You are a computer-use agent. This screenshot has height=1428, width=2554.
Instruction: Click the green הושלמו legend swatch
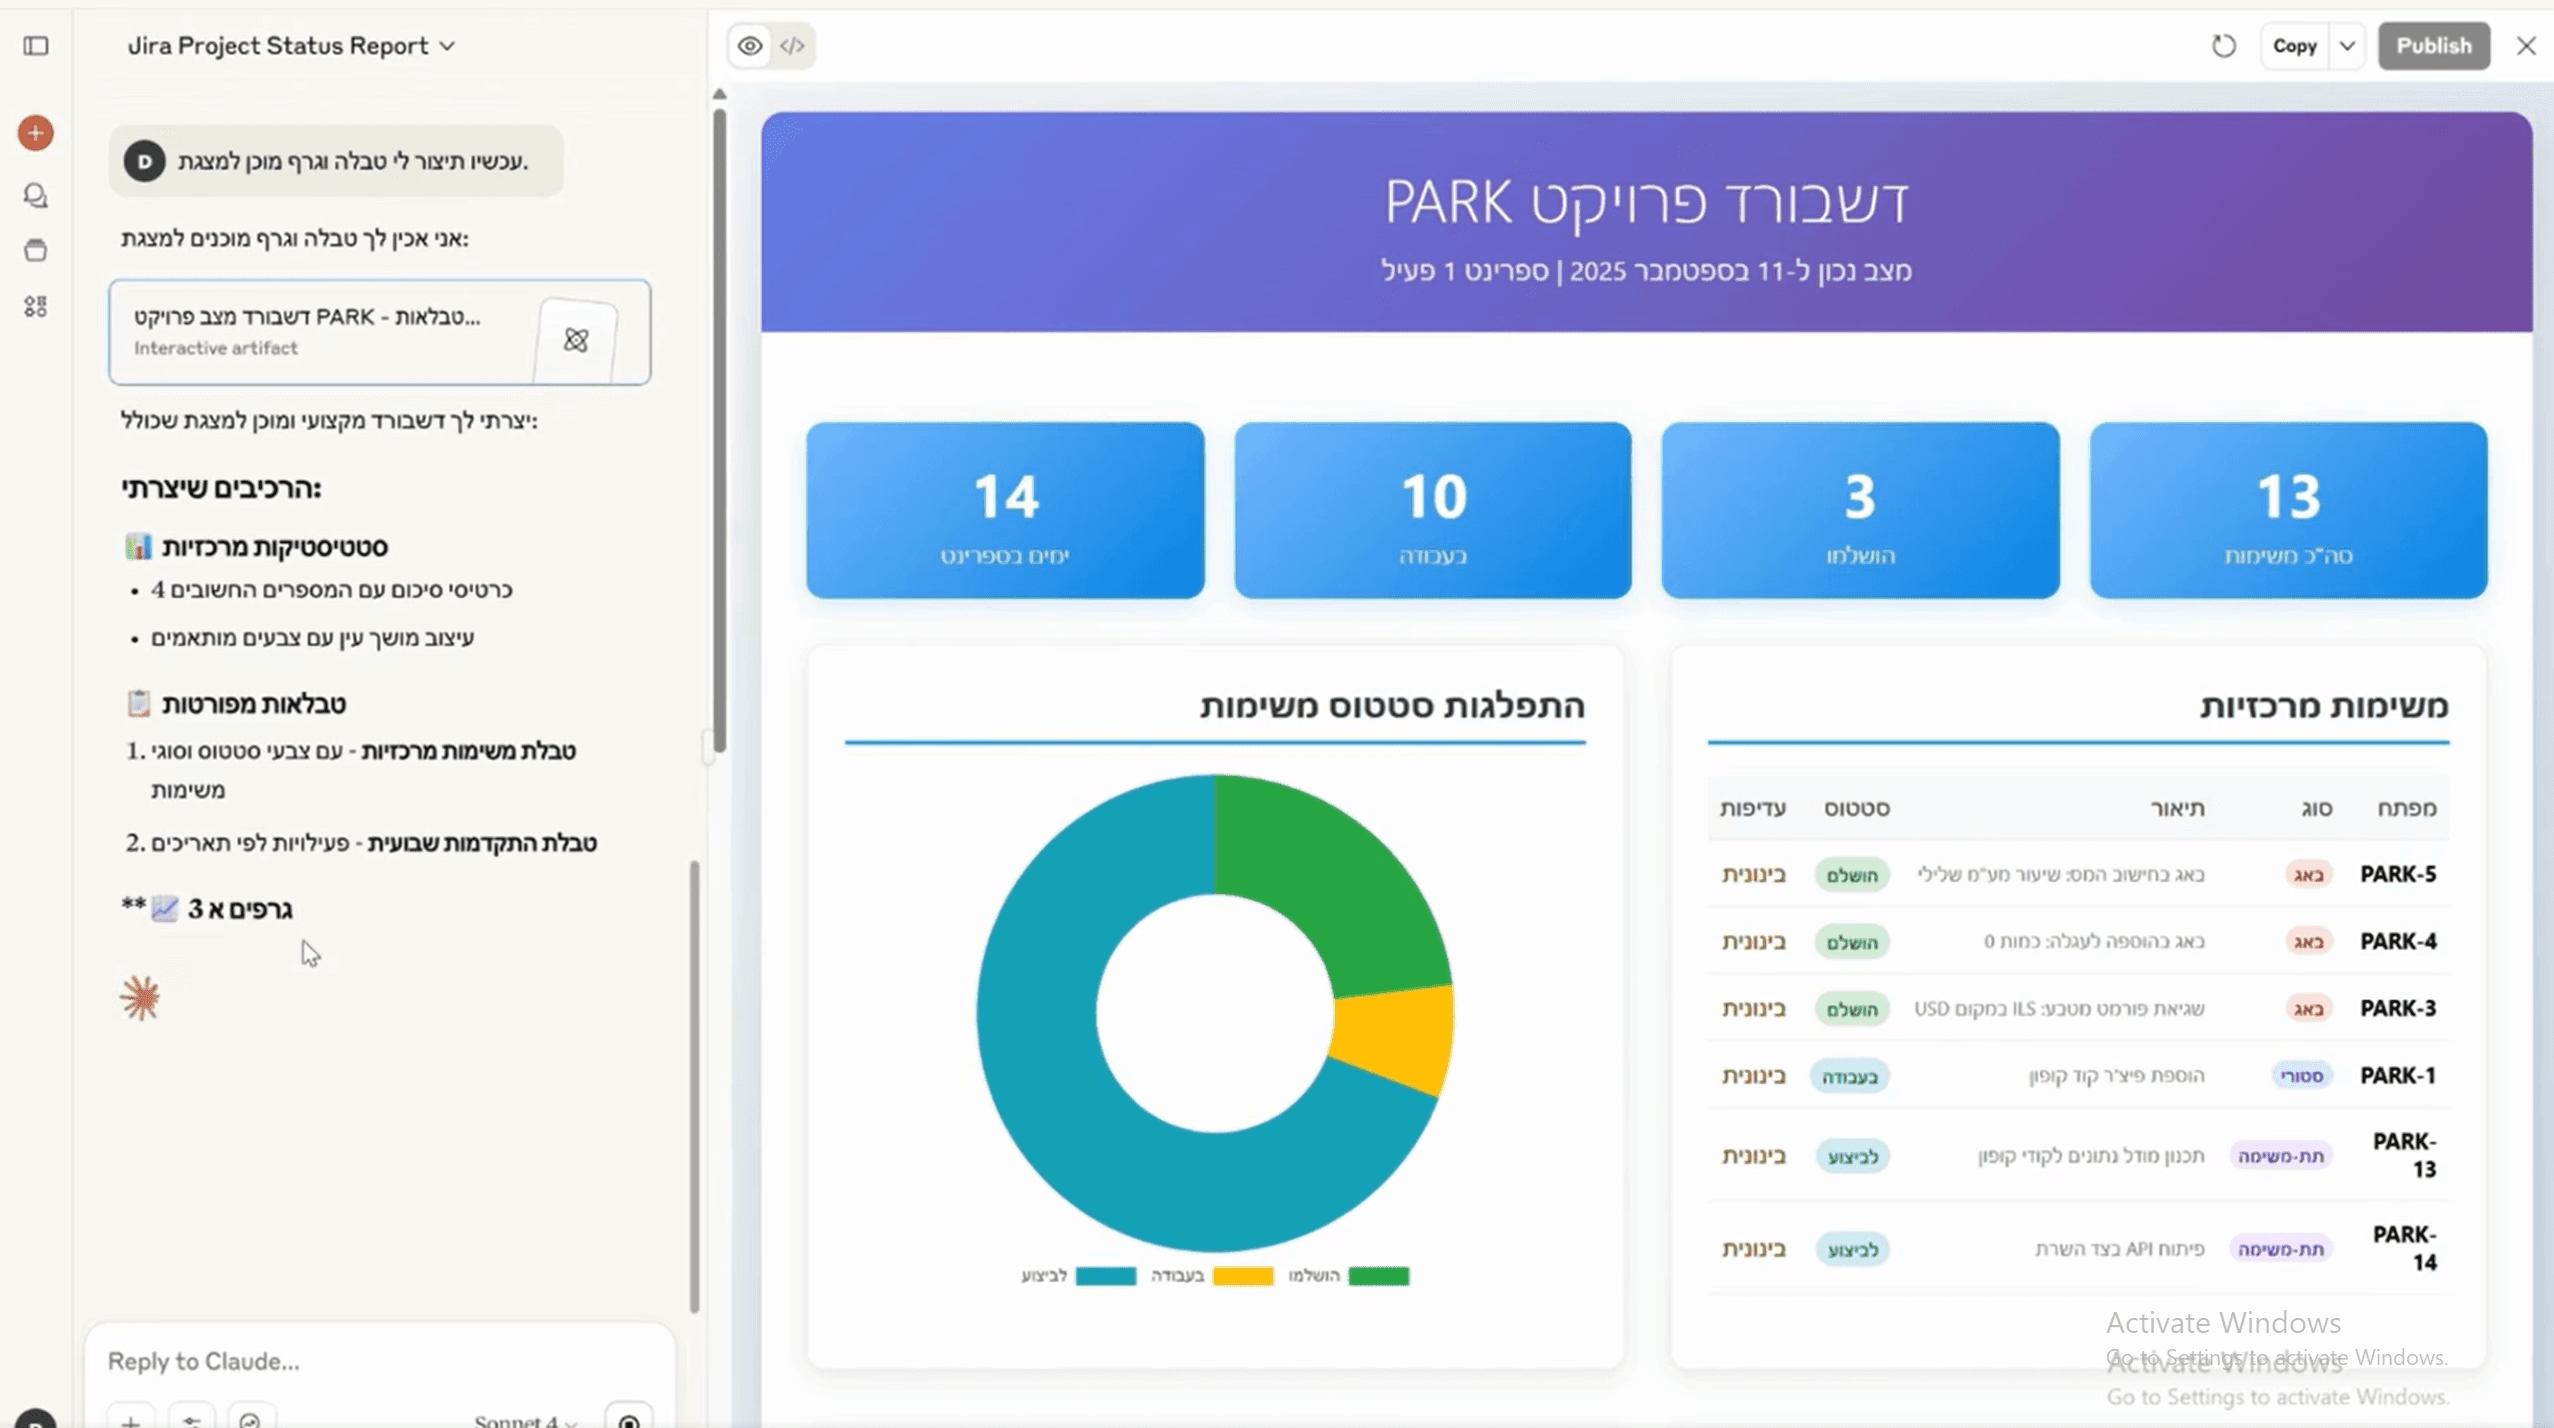pyautogui.click(x=1378, y=1276)
